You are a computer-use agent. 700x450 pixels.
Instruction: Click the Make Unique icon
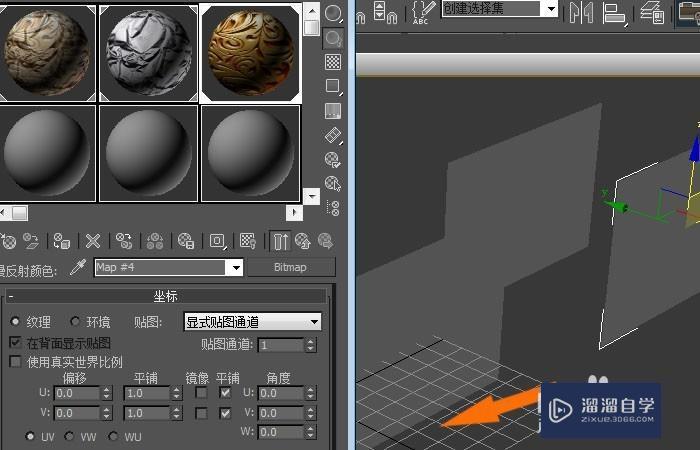(155, 241)
